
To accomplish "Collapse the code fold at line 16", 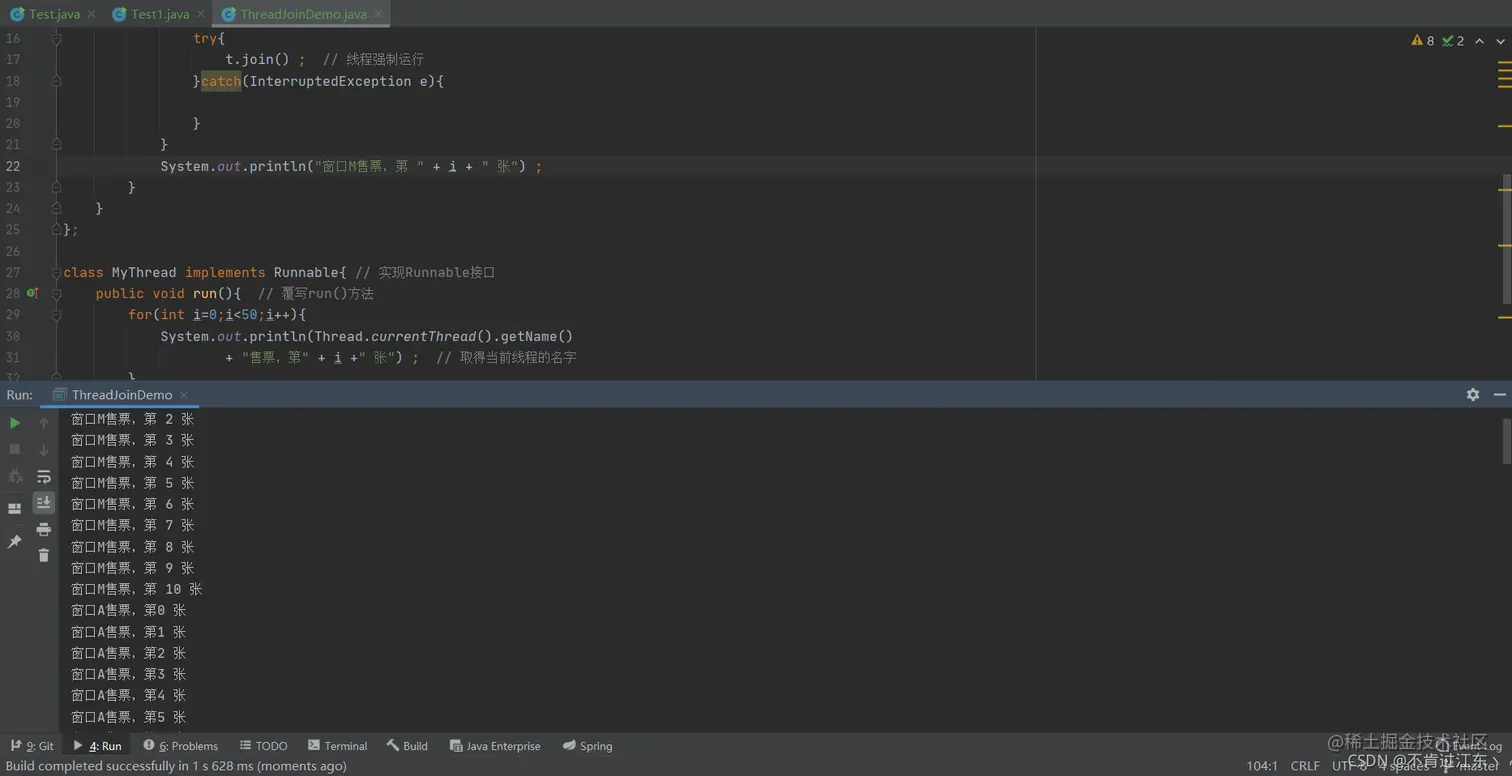I will coord(56,38).
